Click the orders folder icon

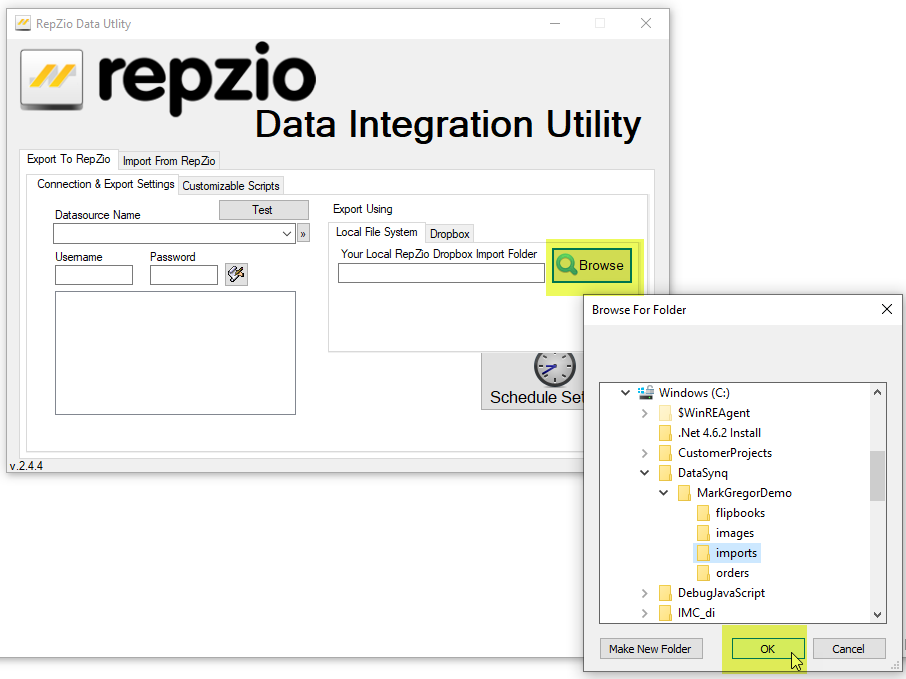pos(704,573)
